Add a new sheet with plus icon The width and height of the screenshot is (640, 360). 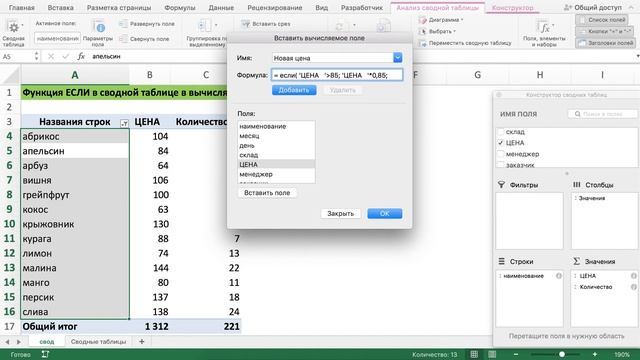[x=142, y=342]
